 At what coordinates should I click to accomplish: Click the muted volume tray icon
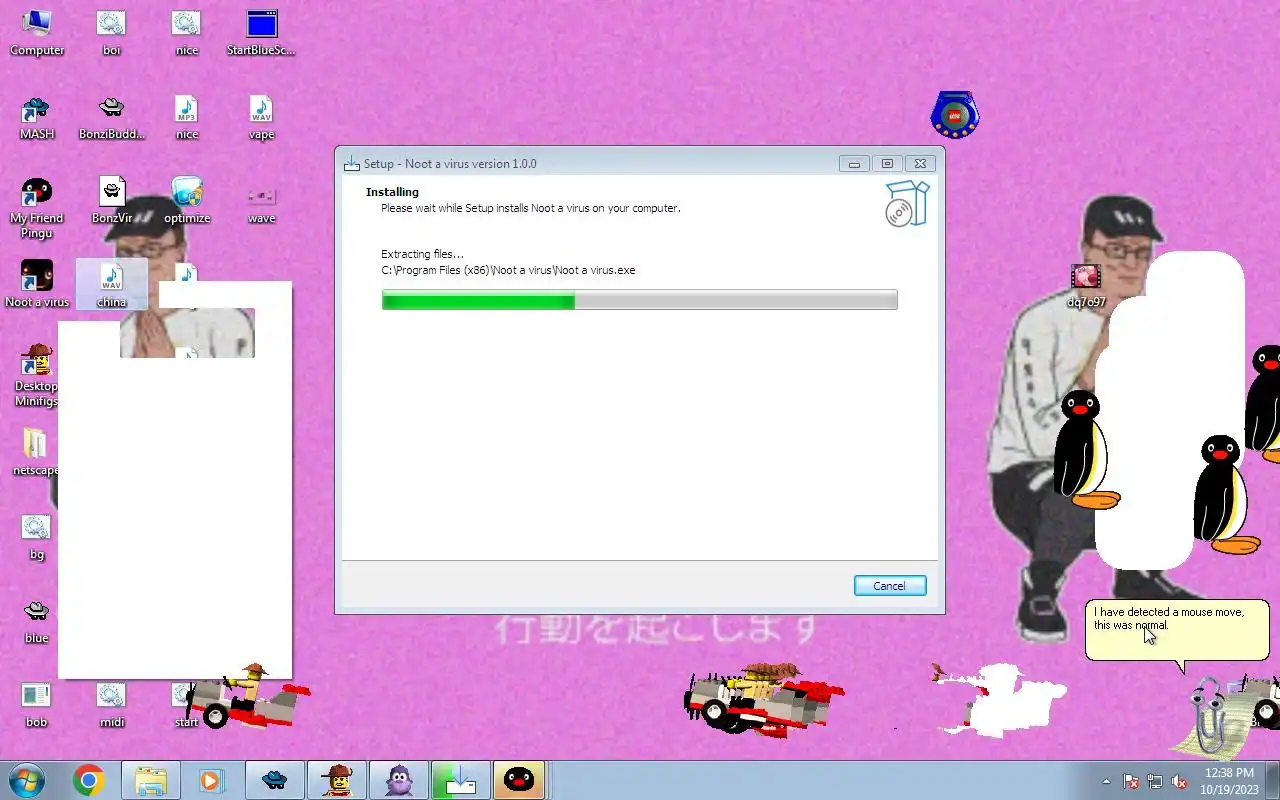(x=1179, y=781)
